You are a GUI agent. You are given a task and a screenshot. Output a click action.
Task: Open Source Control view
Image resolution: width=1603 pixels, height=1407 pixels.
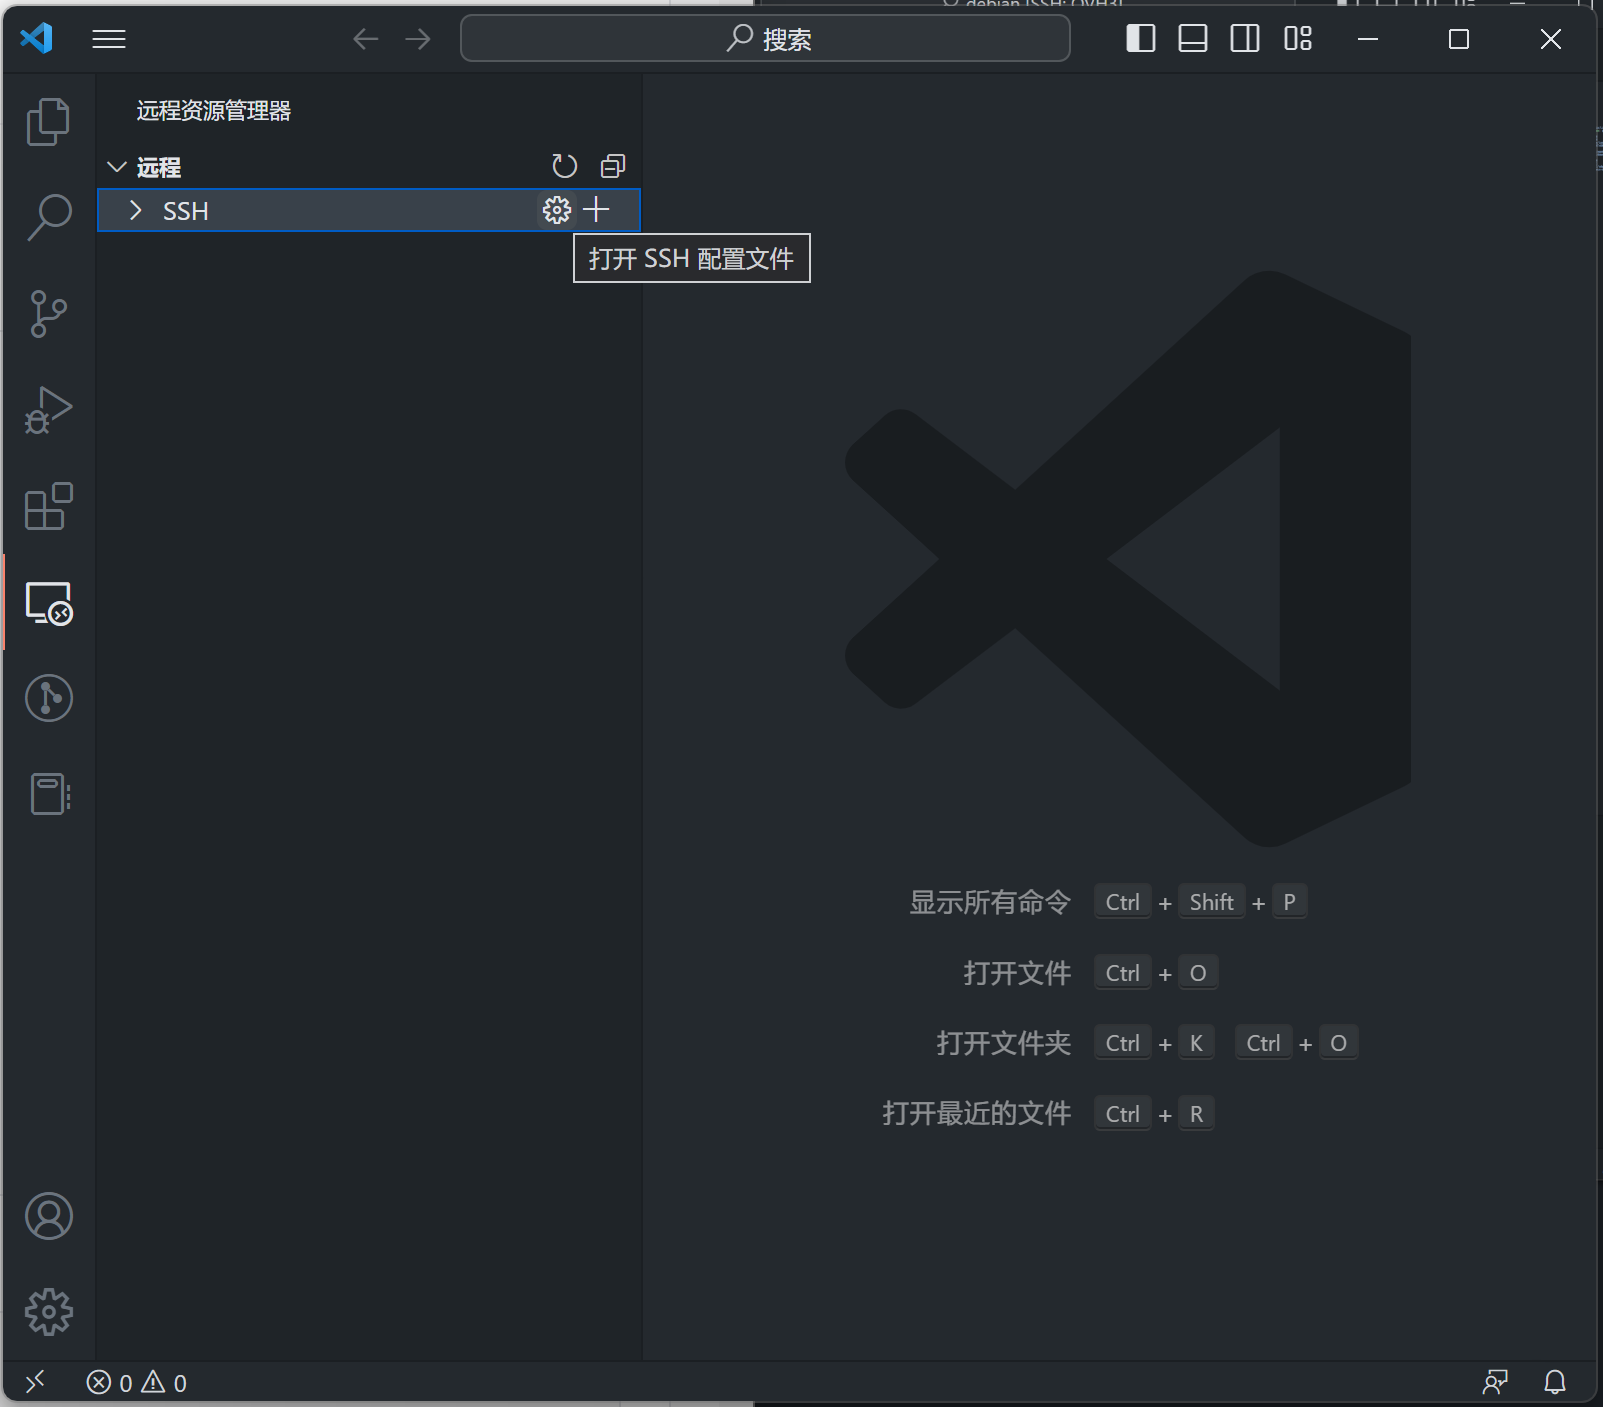tap(48, 313)
